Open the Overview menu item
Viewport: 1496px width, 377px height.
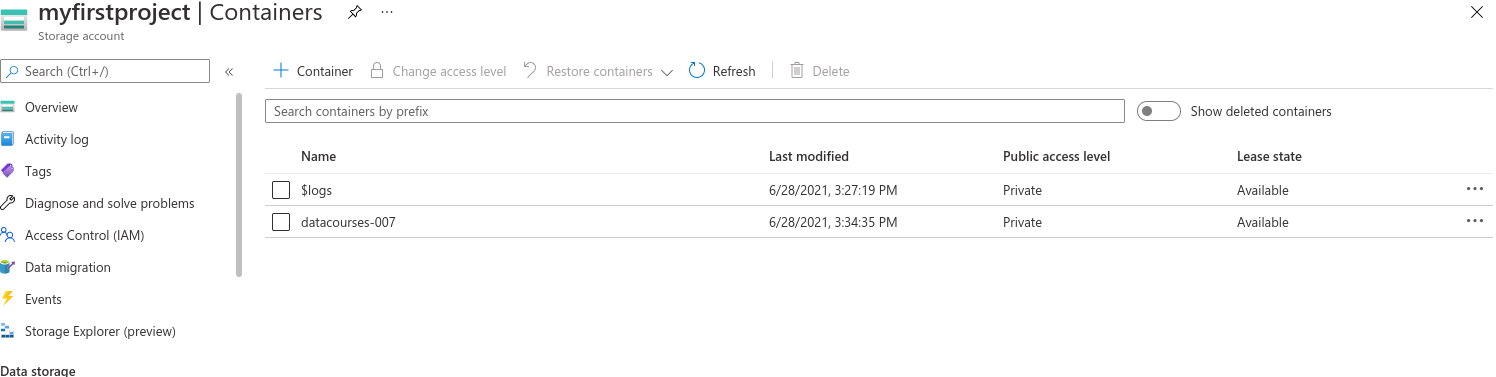pyautogui.click(x=51, y=107)
